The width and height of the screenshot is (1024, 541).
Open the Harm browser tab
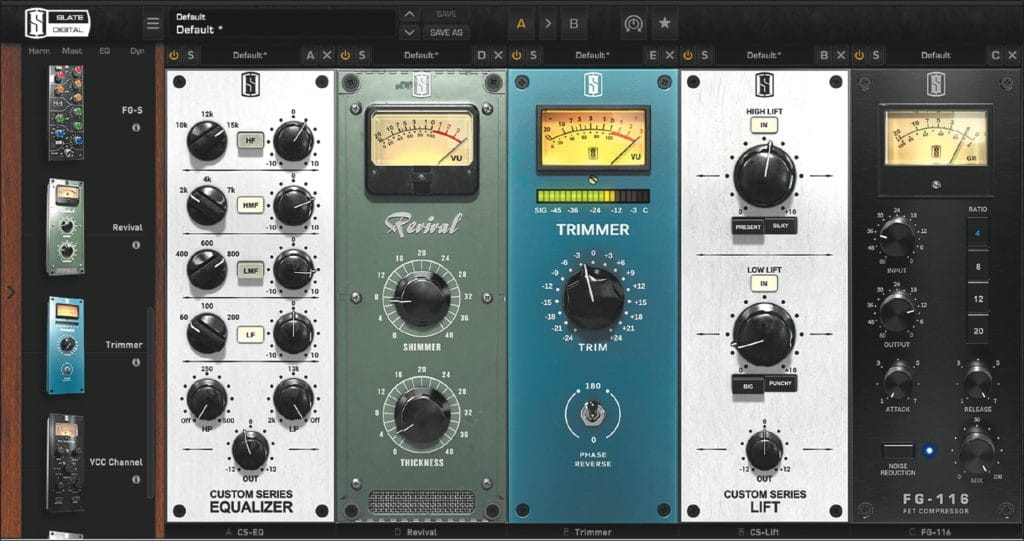39,51
